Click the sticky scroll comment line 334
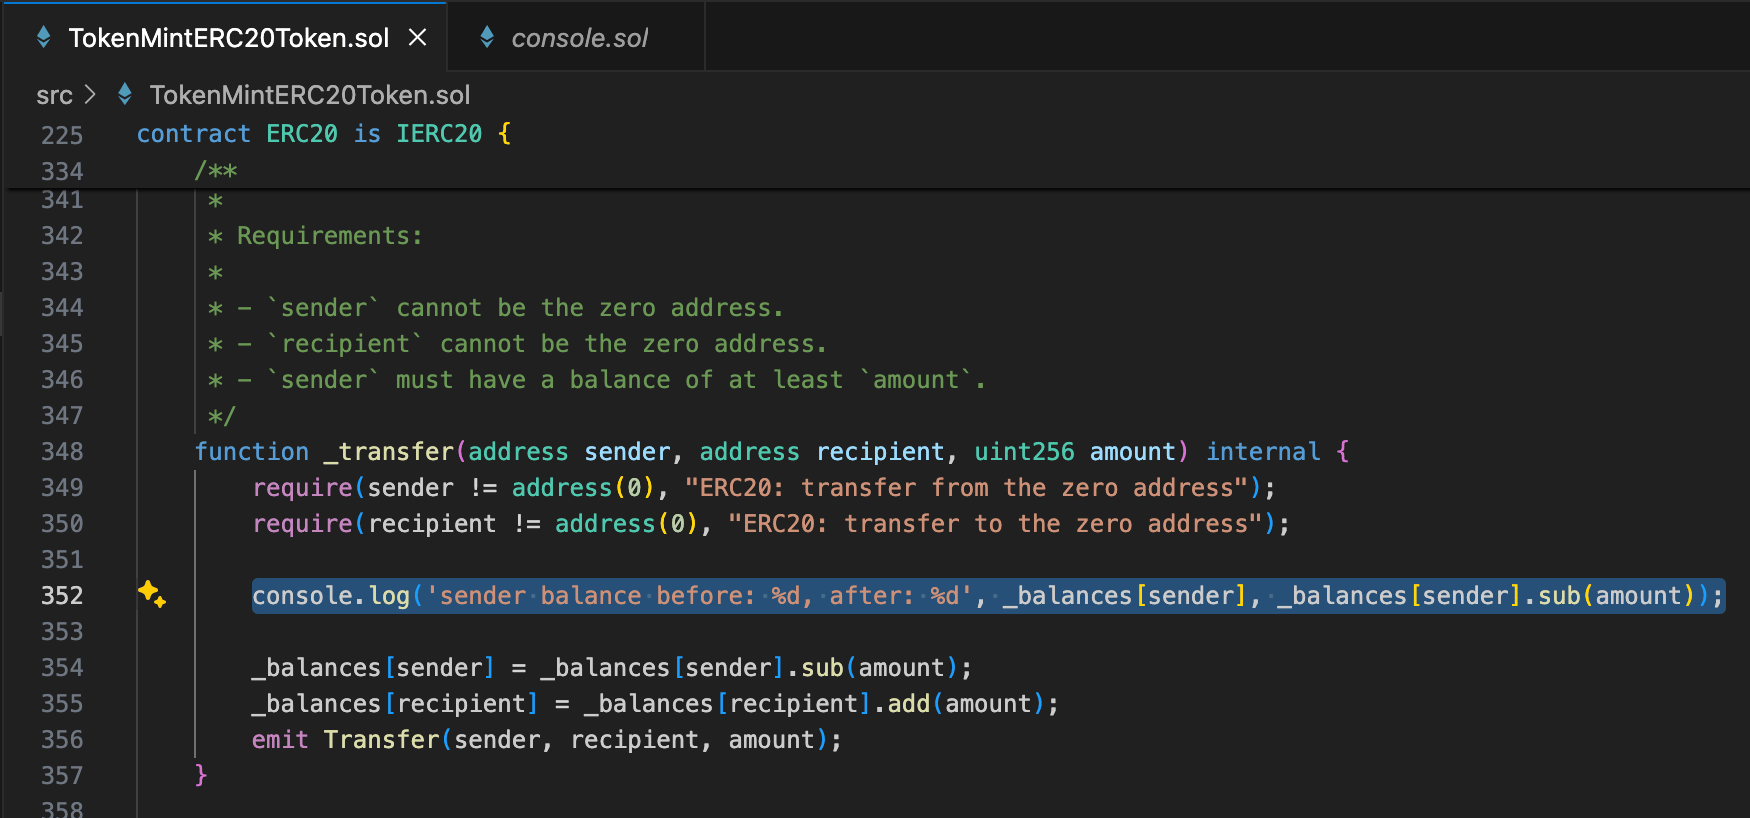 216,171
